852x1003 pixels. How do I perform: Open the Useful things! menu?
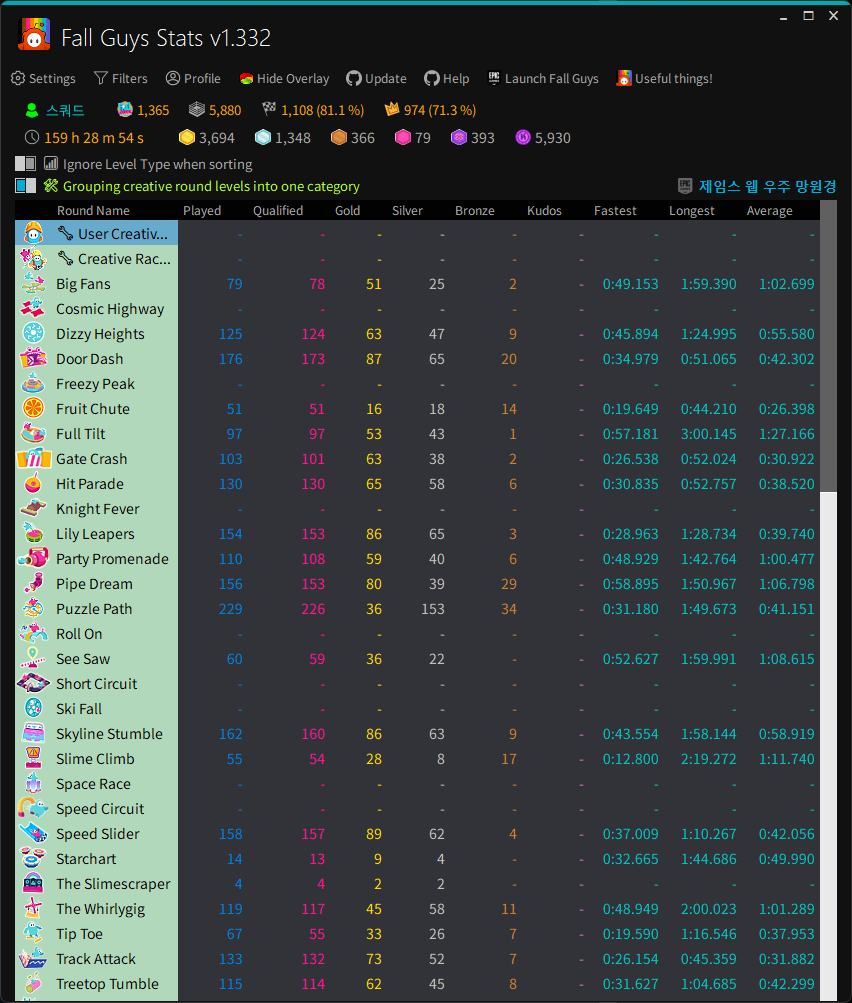pos(665,79)
